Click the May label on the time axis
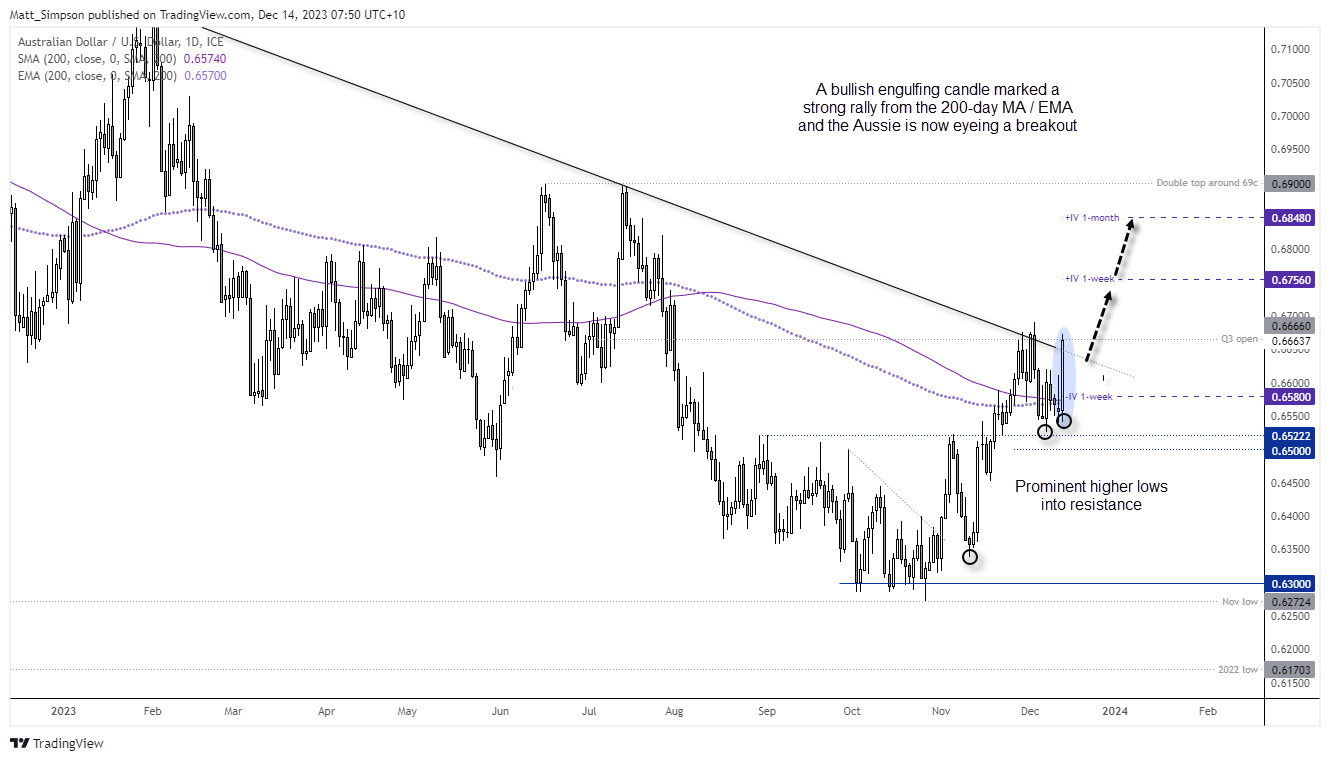 406,711
